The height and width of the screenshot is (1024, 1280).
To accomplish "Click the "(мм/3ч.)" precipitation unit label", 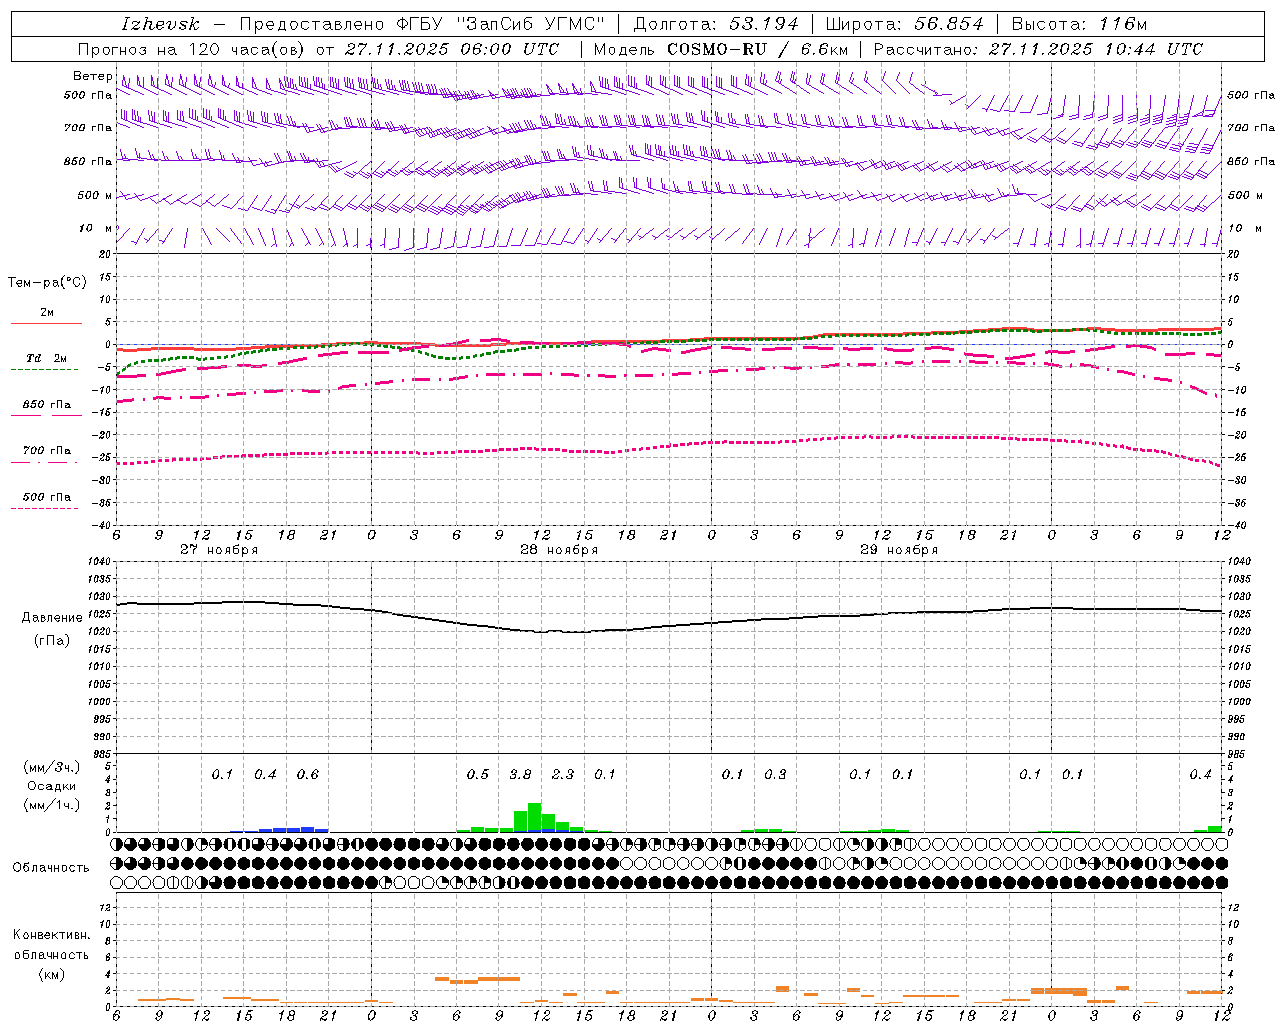I will [x=51, y=767].
